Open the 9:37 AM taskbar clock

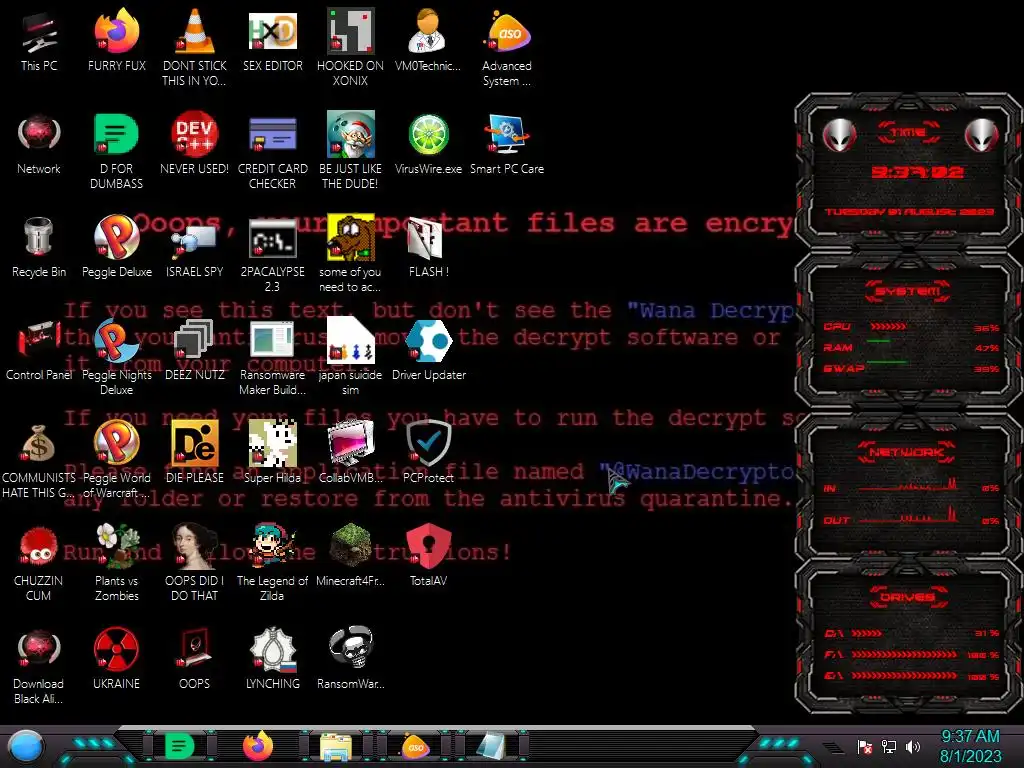point(970,746)
